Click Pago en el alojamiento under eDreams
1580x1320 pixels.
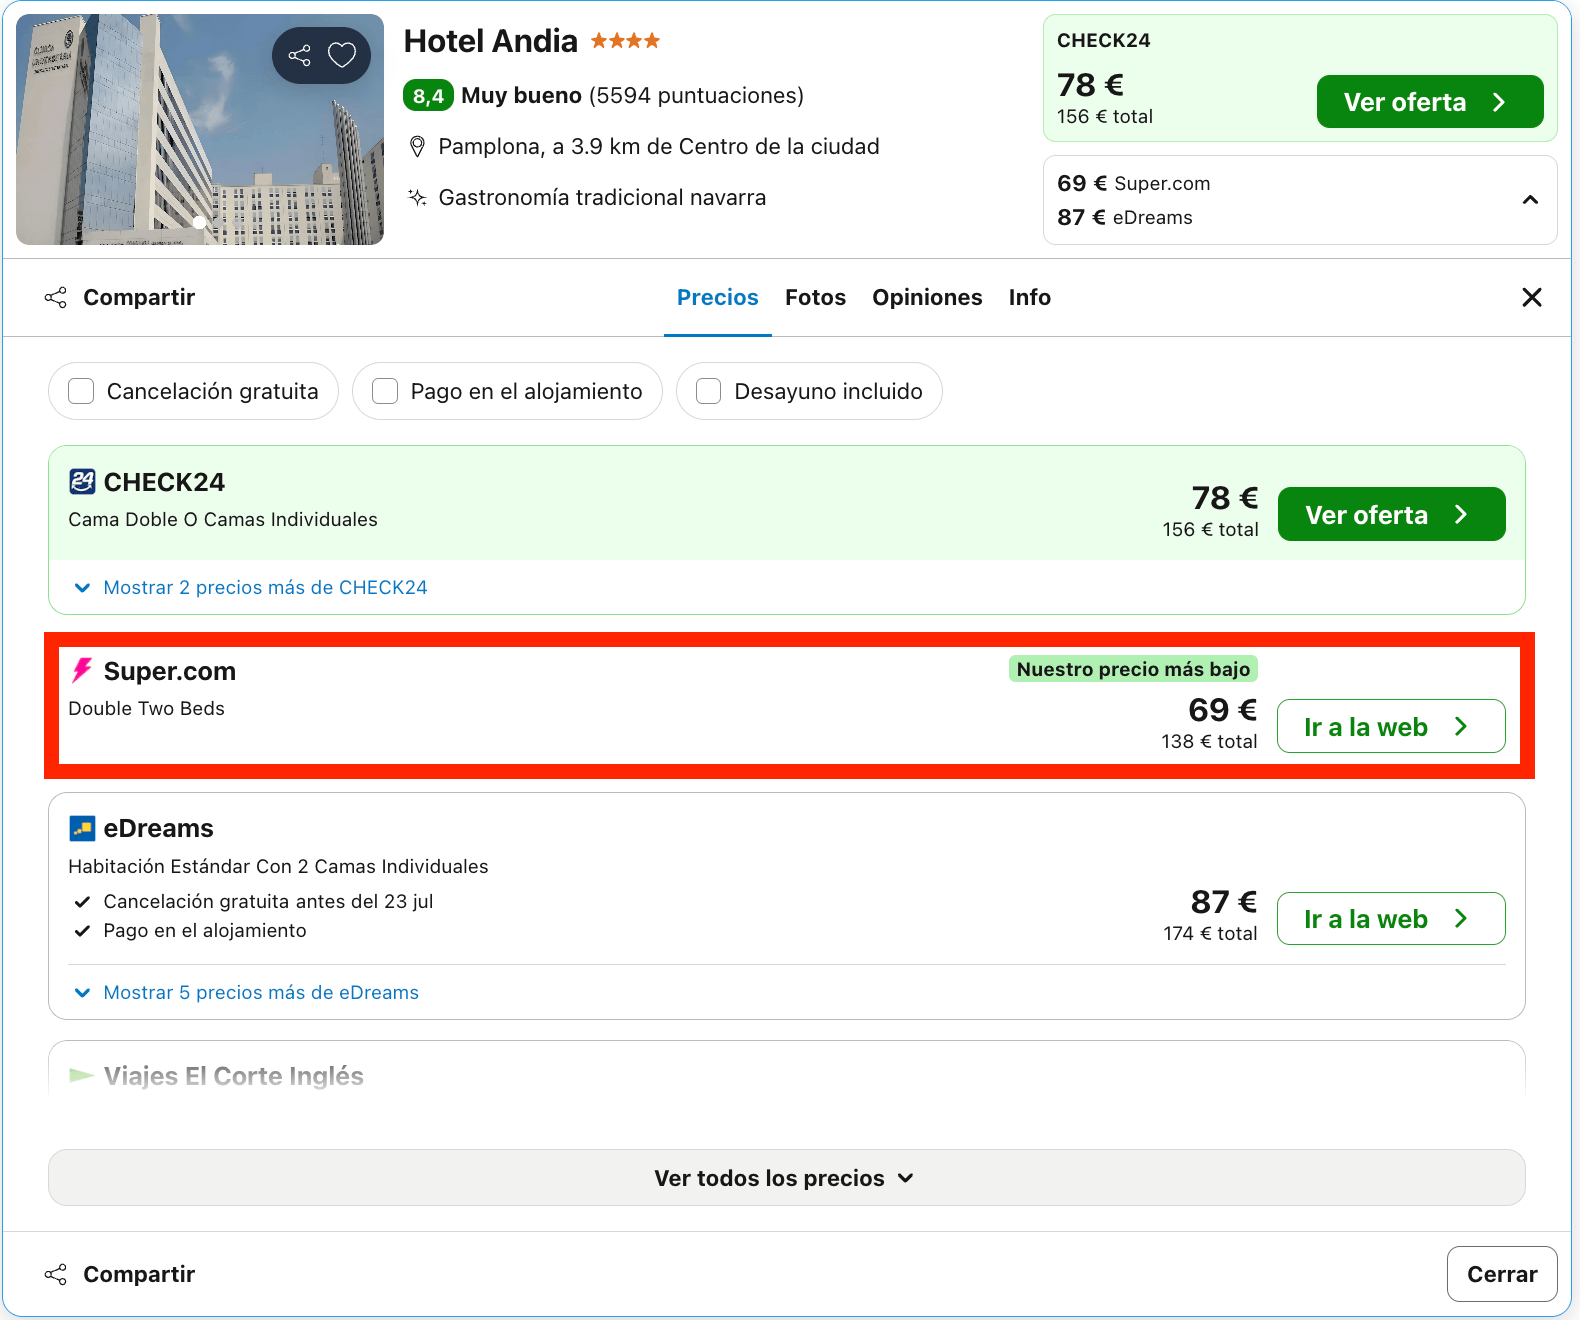(x=205, y=930)
